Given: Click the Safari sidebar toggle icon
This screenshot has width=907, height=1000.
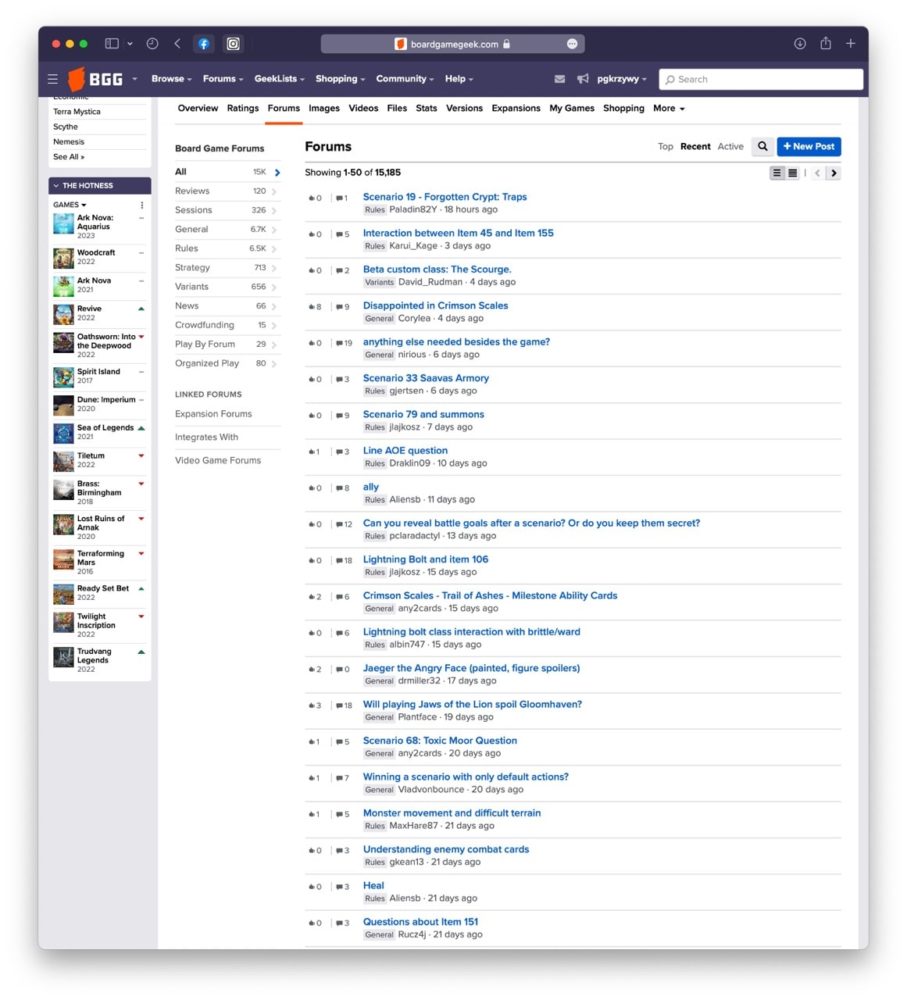Looking at the screenshot, I should pyautogui.click(x=112, y=43).
